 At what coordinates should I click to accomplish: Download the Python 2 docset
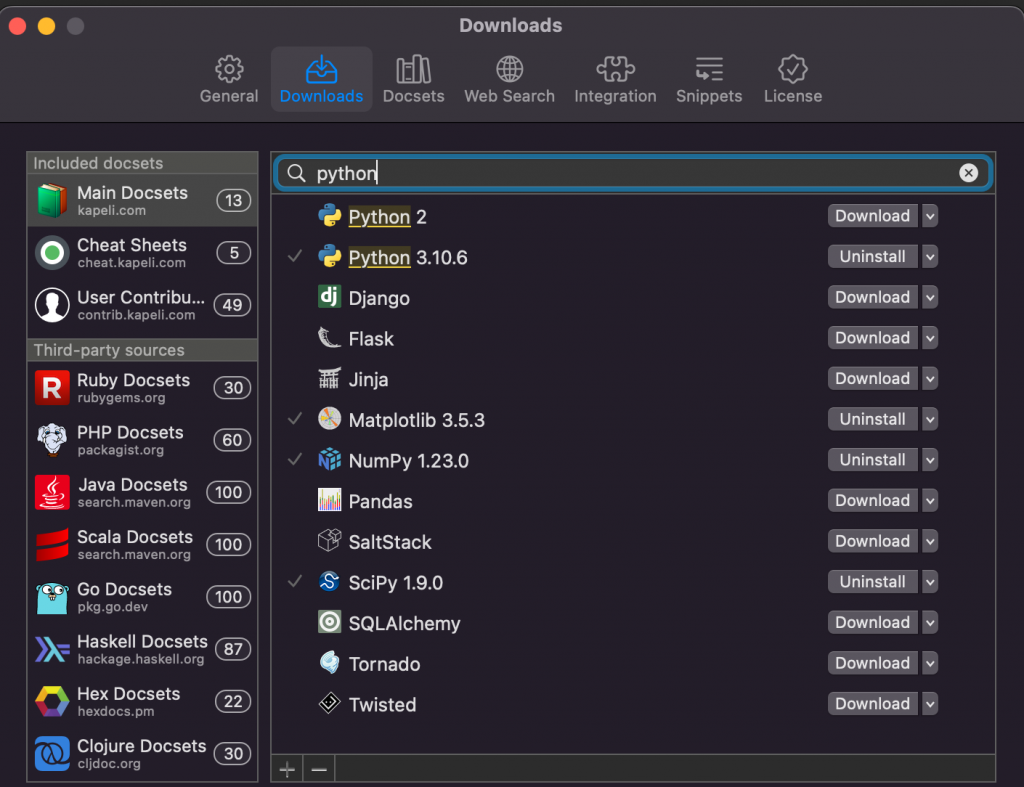pyautogui.click(x=872, y=216)
